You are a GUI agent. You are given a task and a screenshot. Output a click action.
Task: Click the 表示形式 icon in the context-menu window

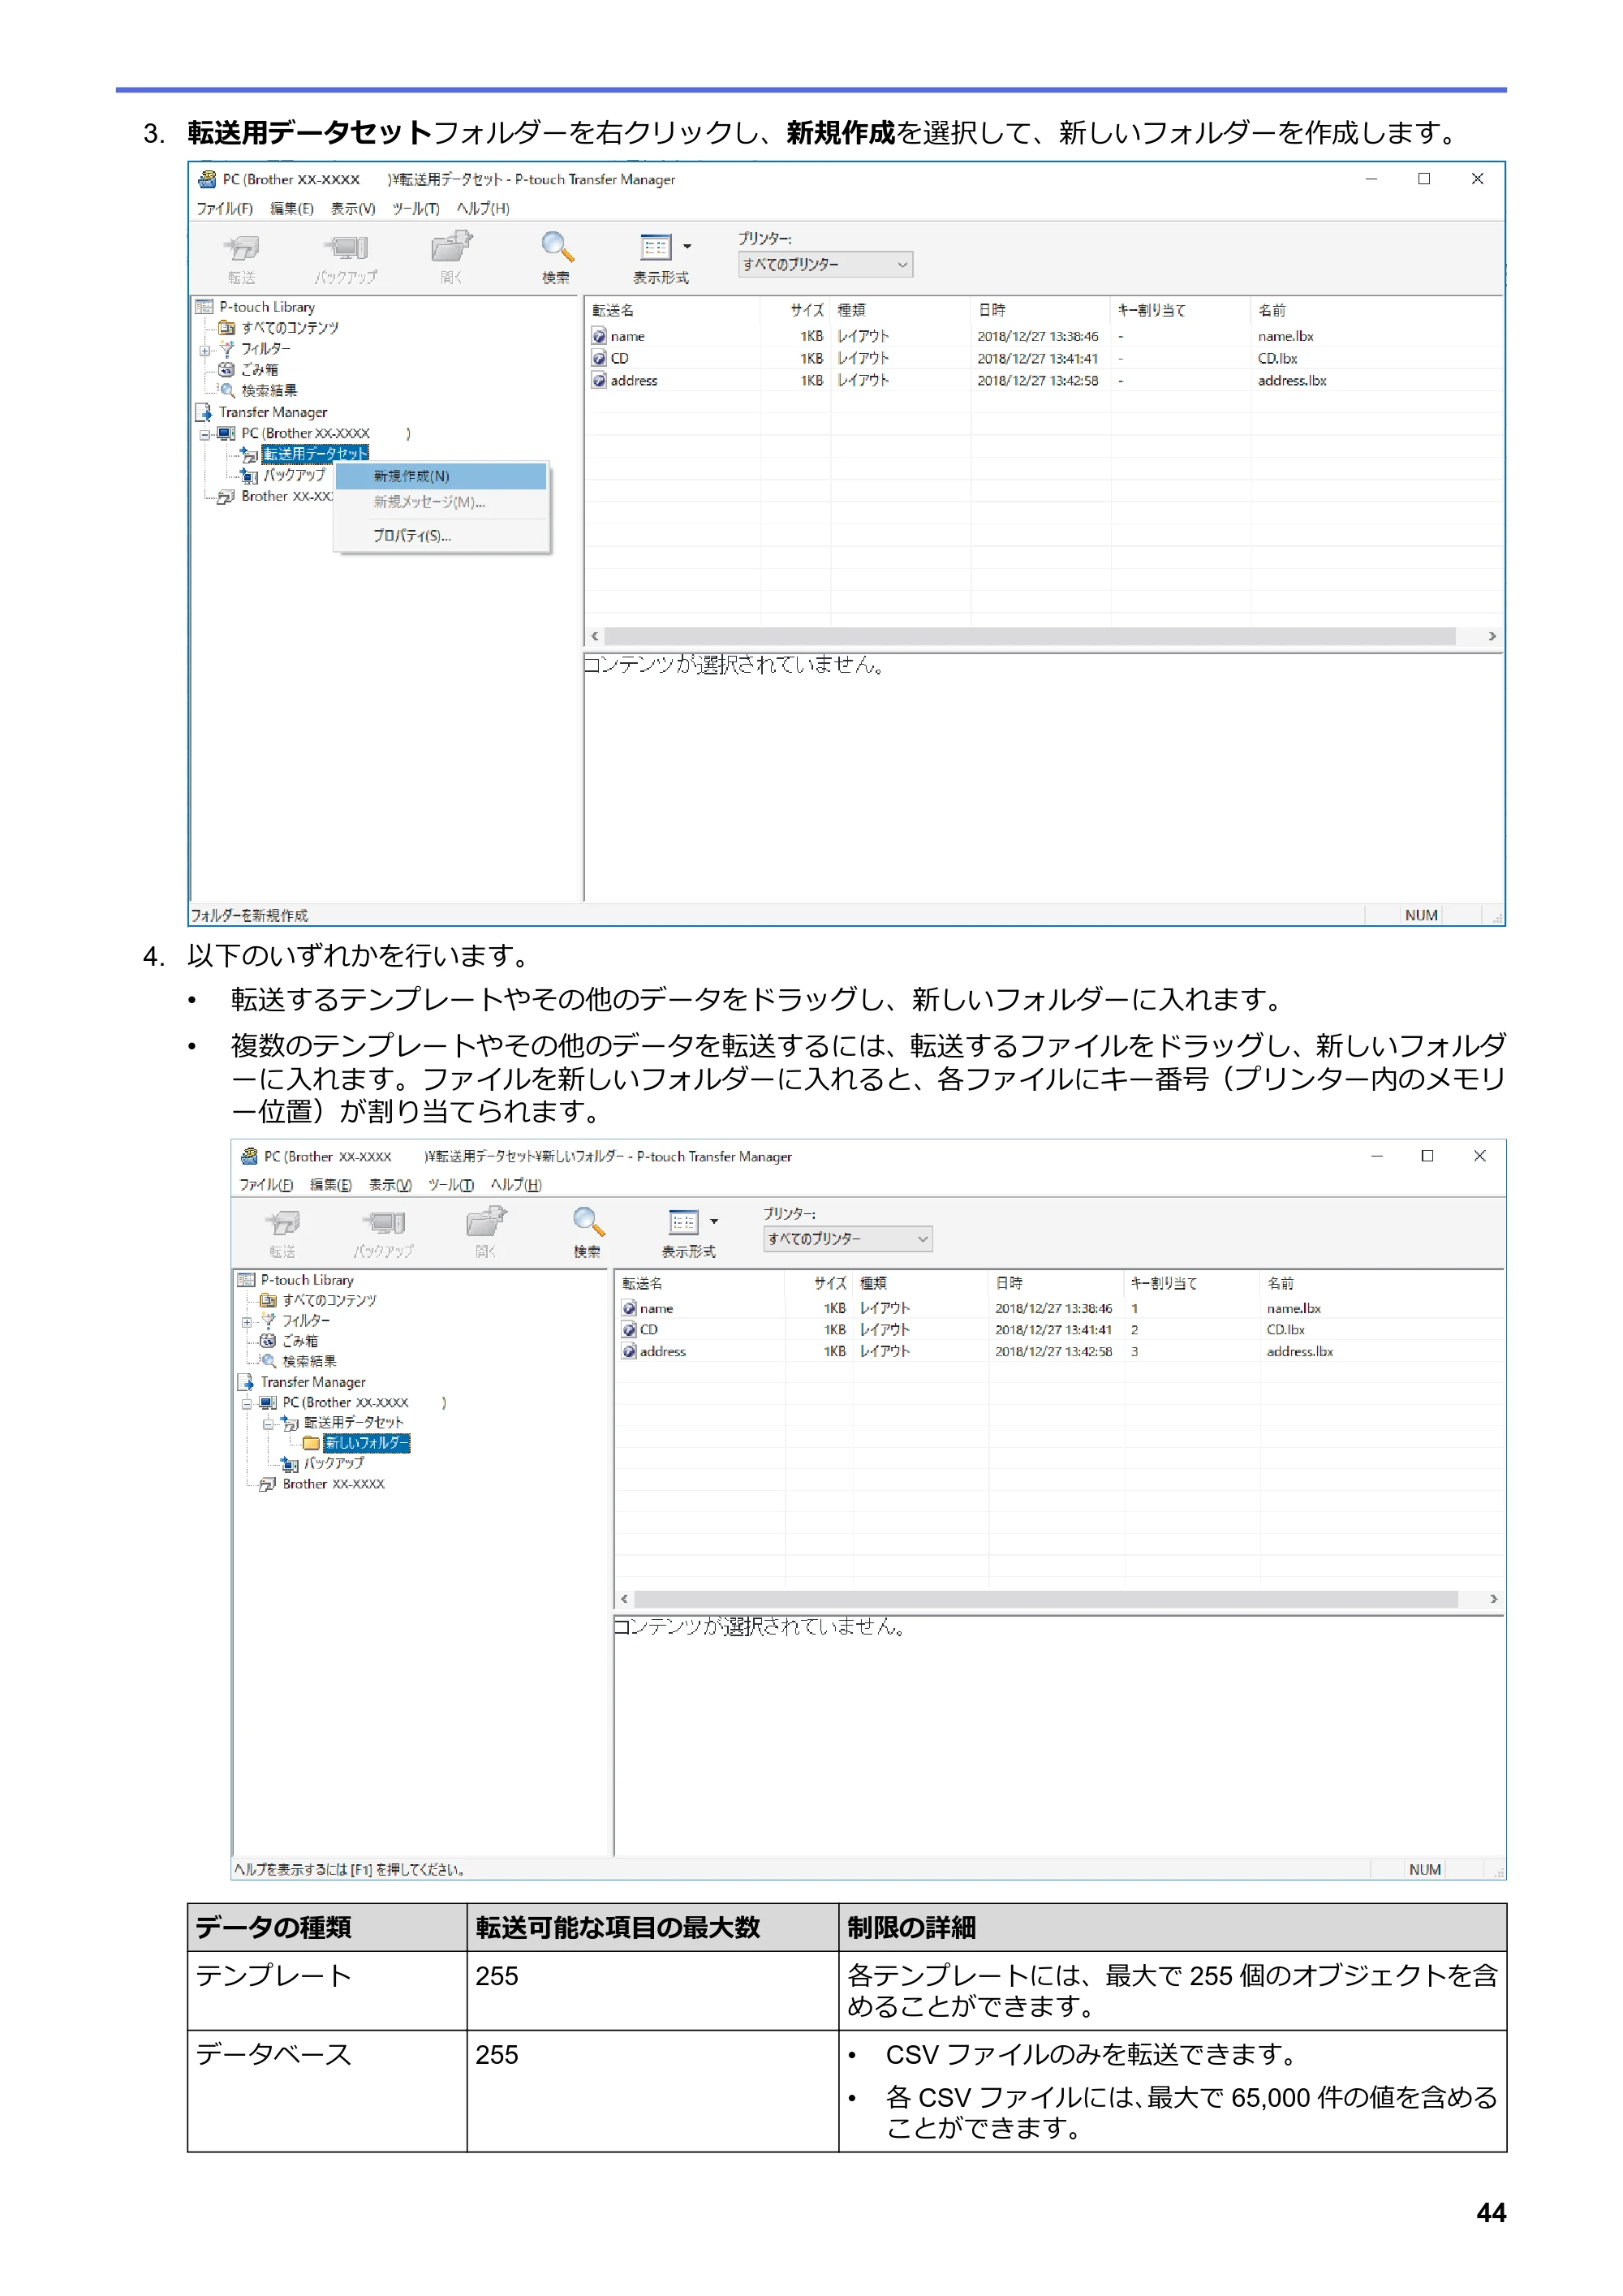point(656,247)
